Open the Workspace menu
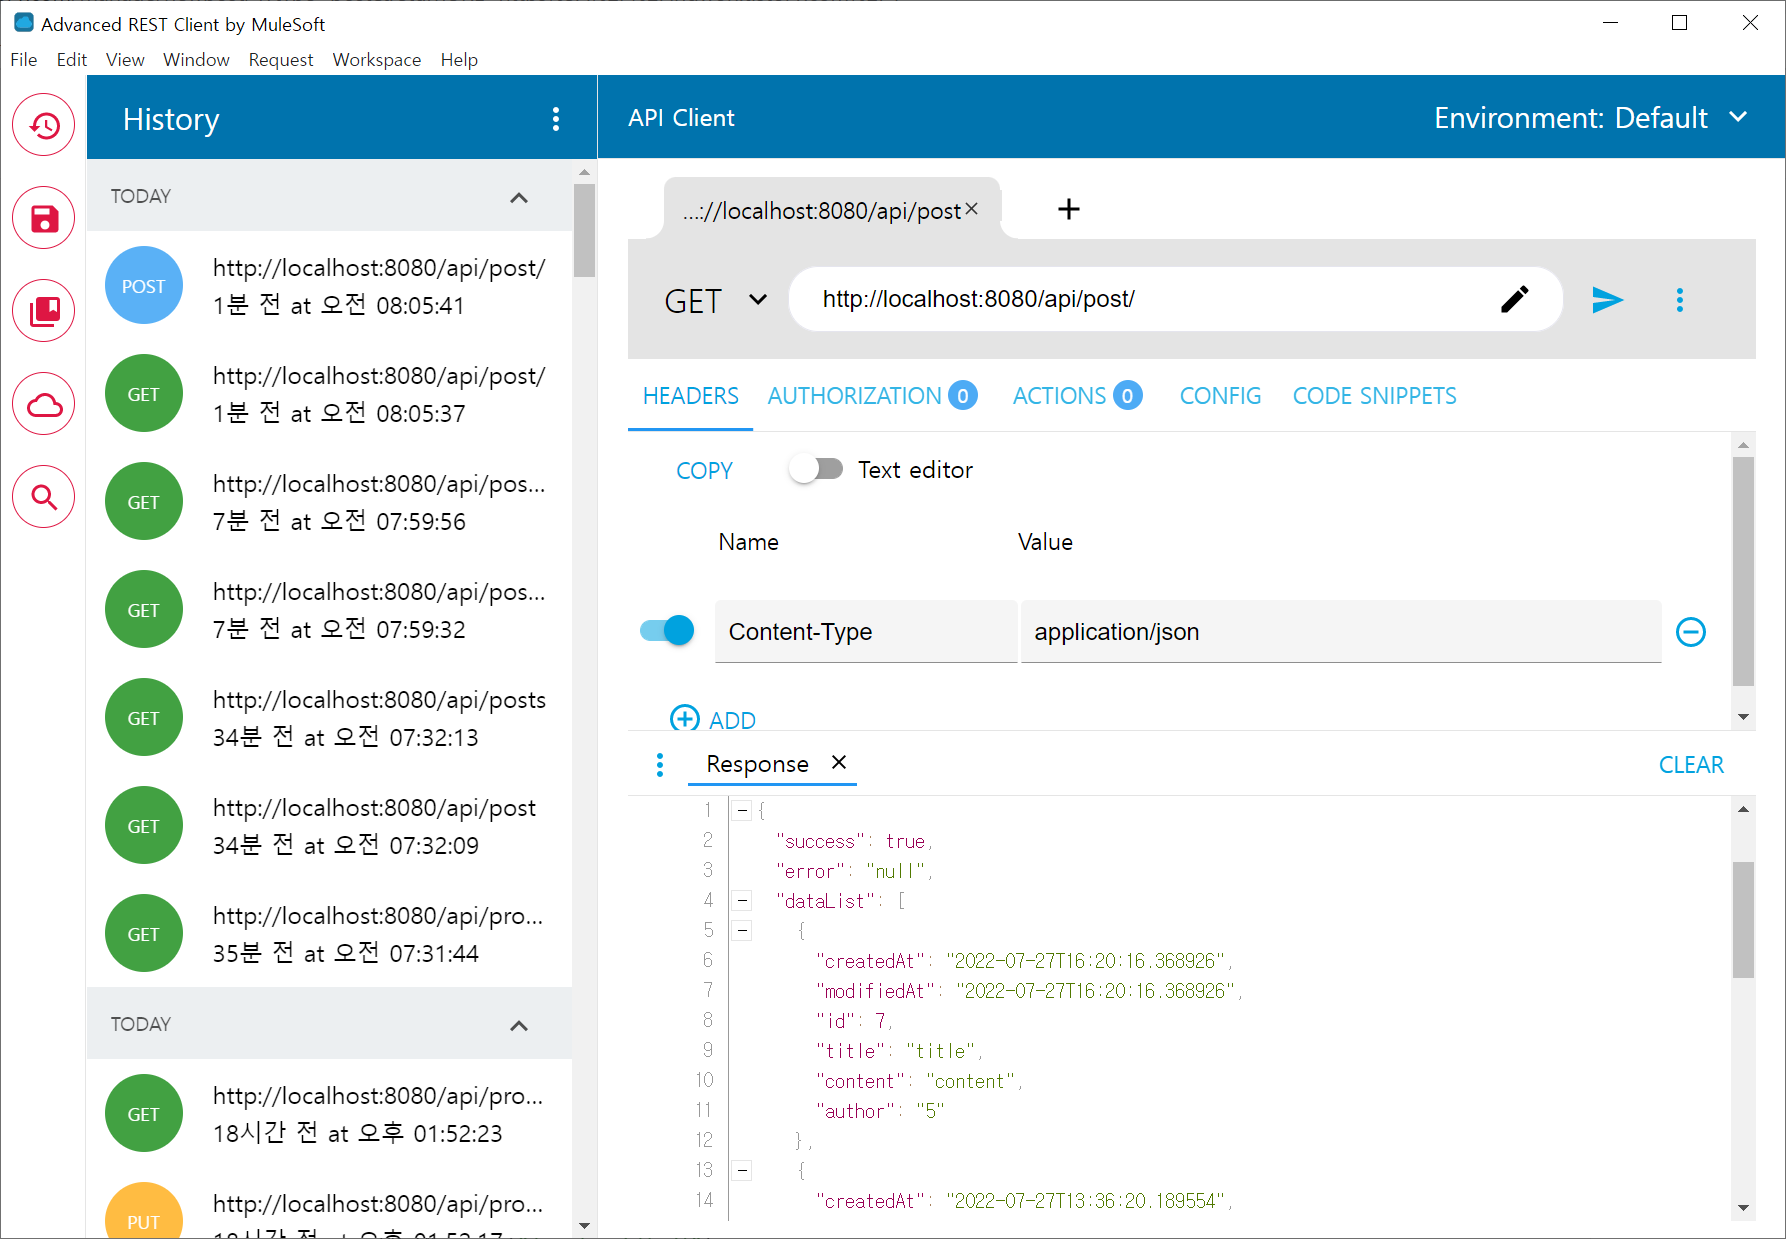 point(377,60)
